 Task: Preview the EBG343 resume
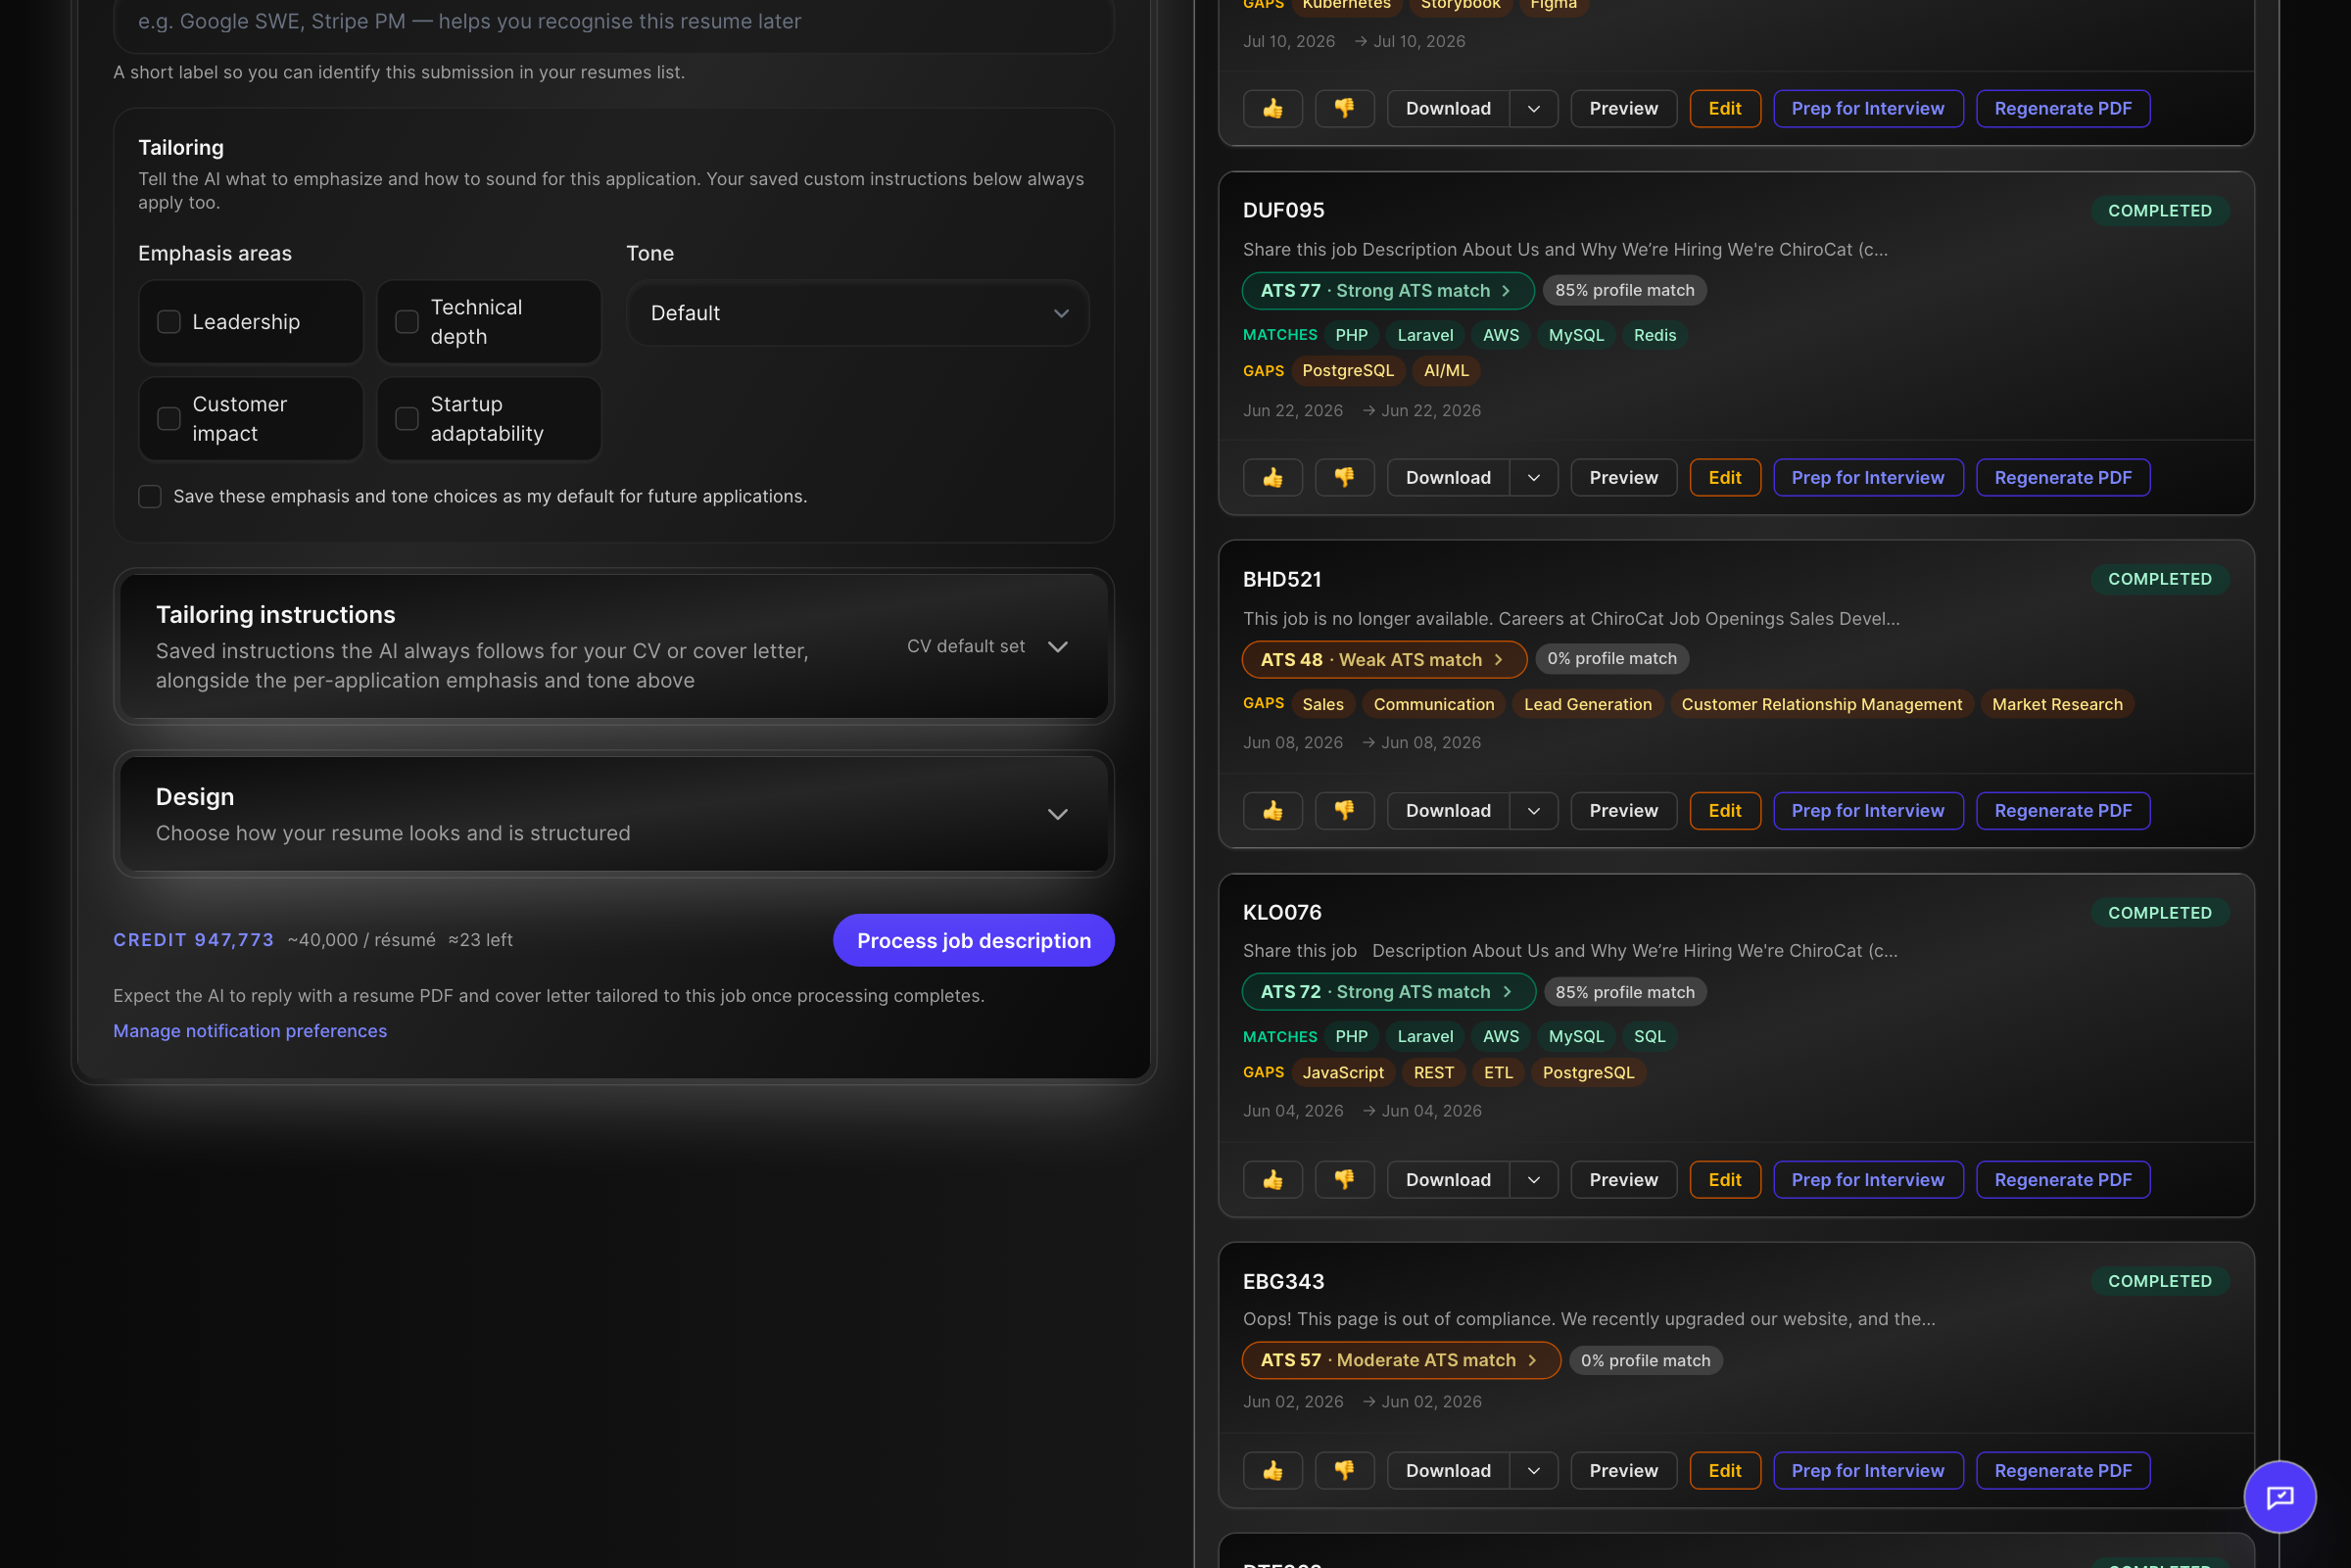click(x=1623, y=1470)
